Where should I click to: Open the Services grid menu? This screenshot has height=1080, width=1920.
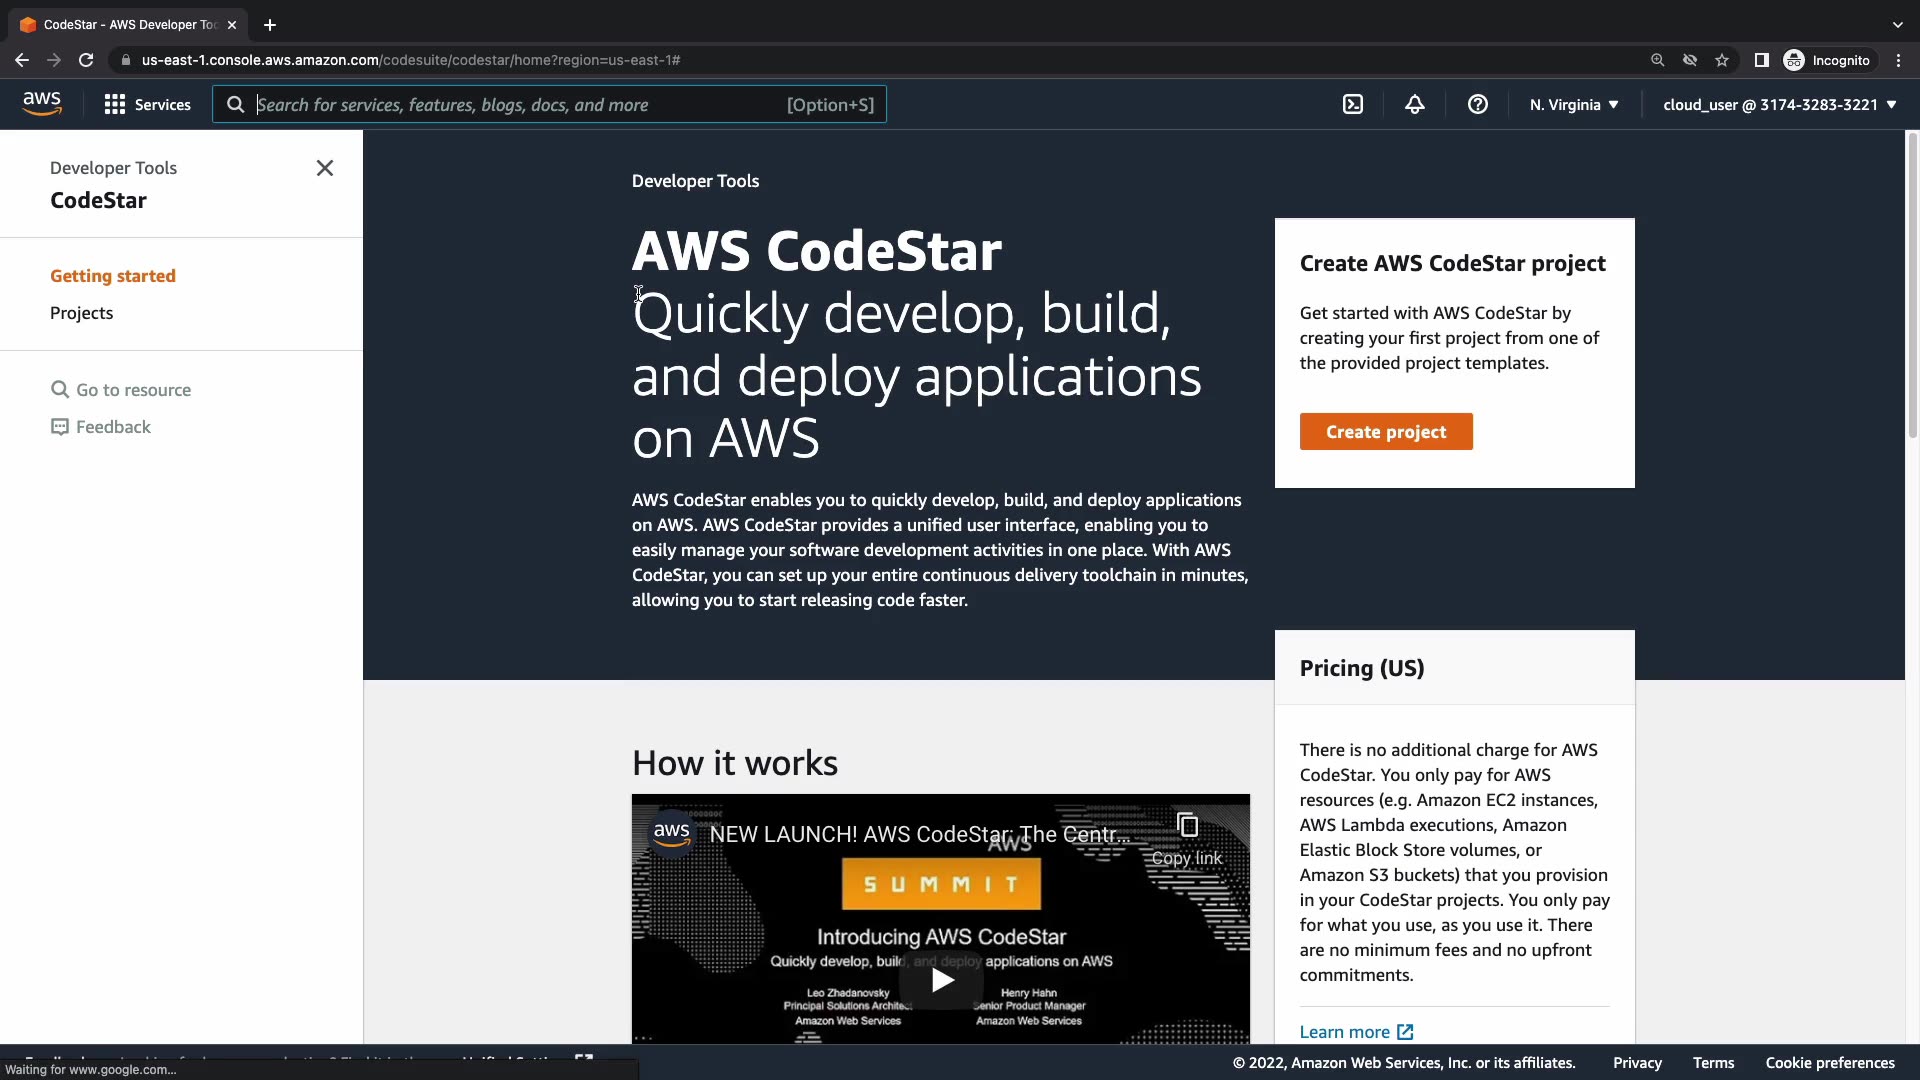click(x=147, y=104)
